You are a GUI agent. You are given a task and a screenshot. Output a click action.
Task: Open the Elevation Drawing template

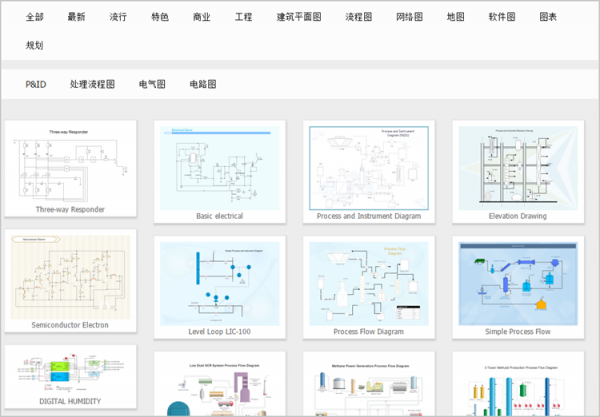(517, 168)
